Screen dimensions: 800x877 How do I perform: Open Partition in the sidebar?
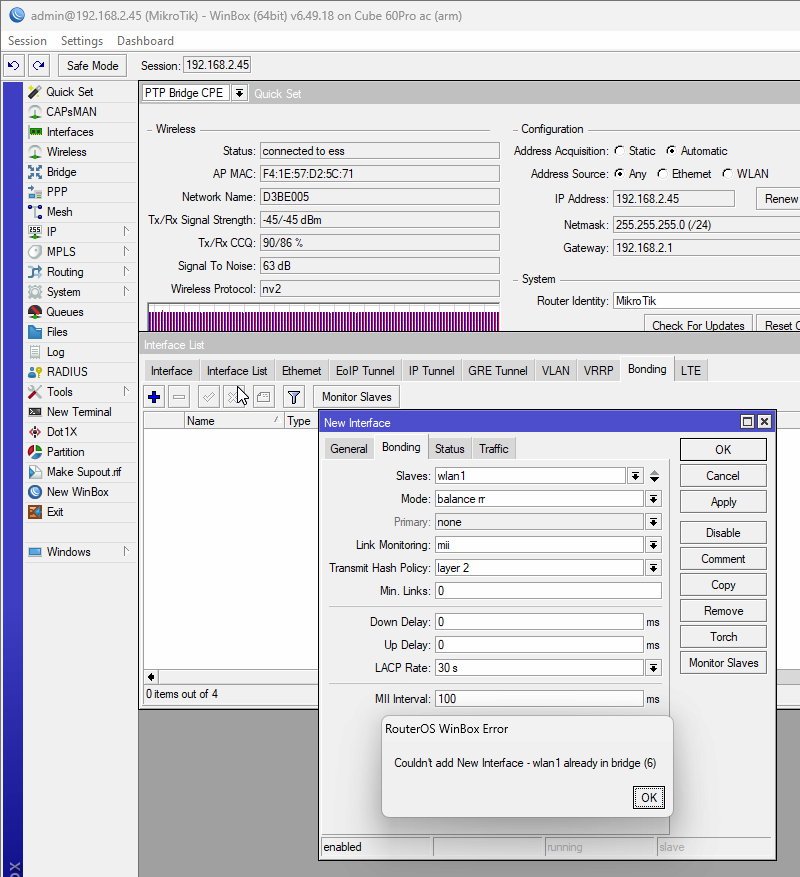(x=65, y=452)
